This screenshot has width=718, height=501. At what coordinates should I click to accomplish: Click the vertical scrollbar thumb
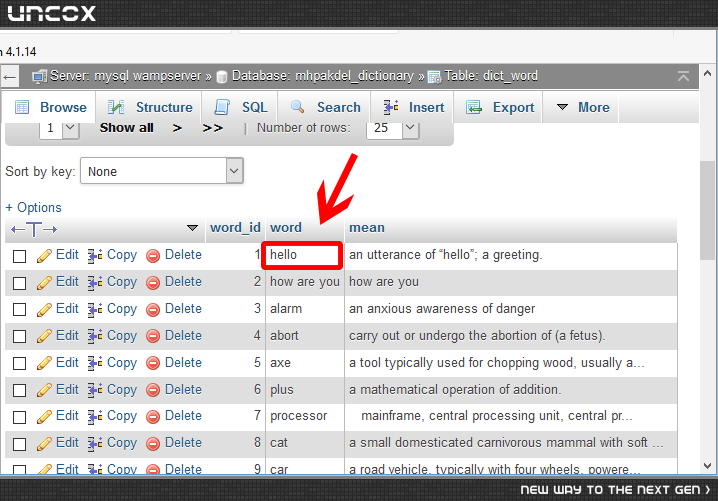click(x=708, y=211)
